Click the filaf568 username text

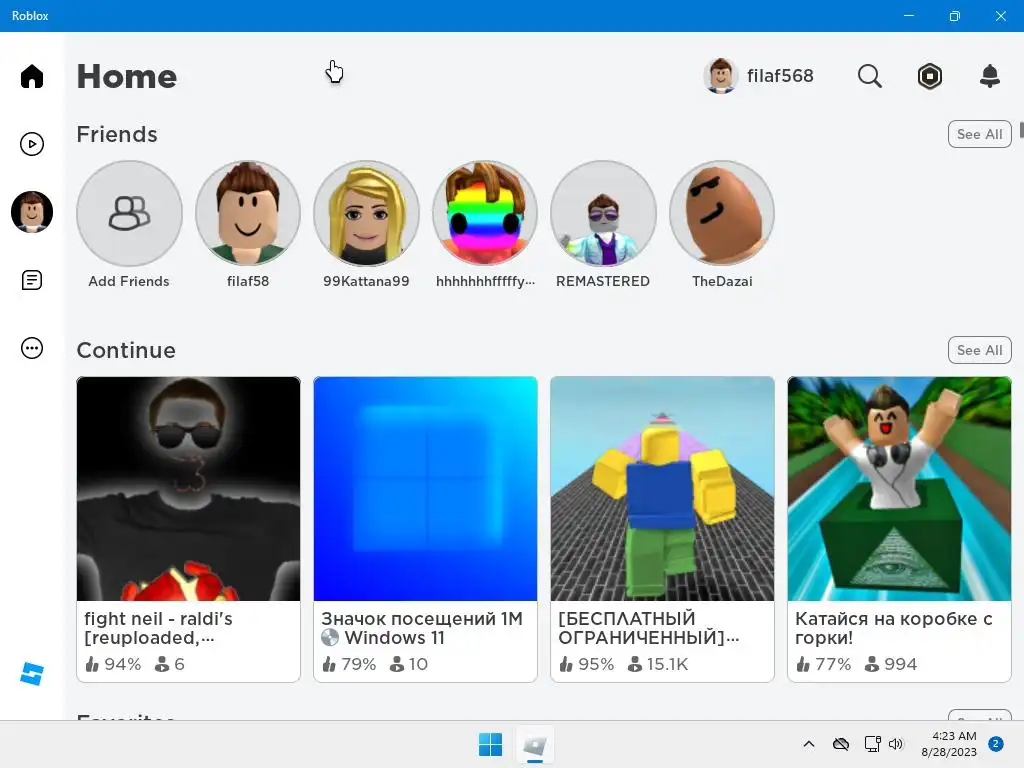pyautogui.click(x=780, y=76)
